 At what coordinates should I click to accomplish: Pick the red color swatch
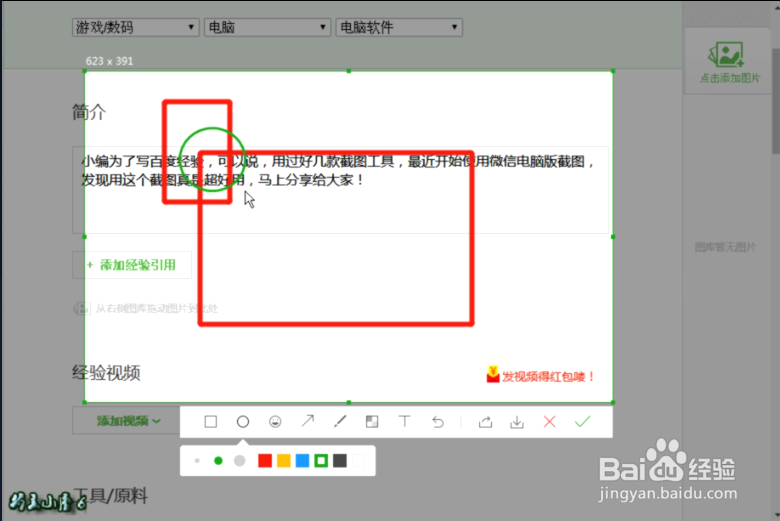point(265,461)
